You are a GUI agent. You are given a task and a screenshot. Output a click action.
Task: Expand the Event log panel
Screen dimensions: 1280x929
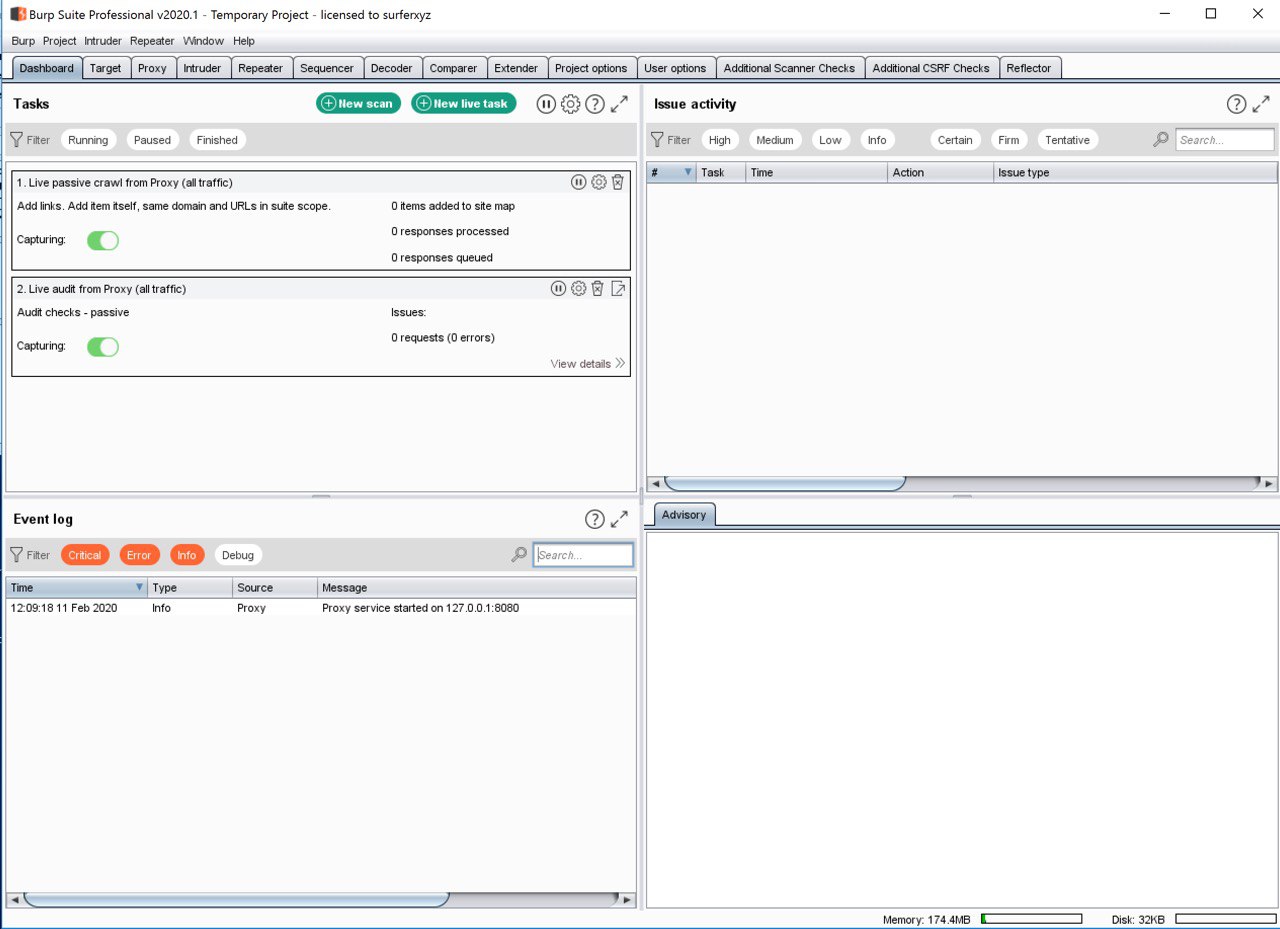point(620,519)
